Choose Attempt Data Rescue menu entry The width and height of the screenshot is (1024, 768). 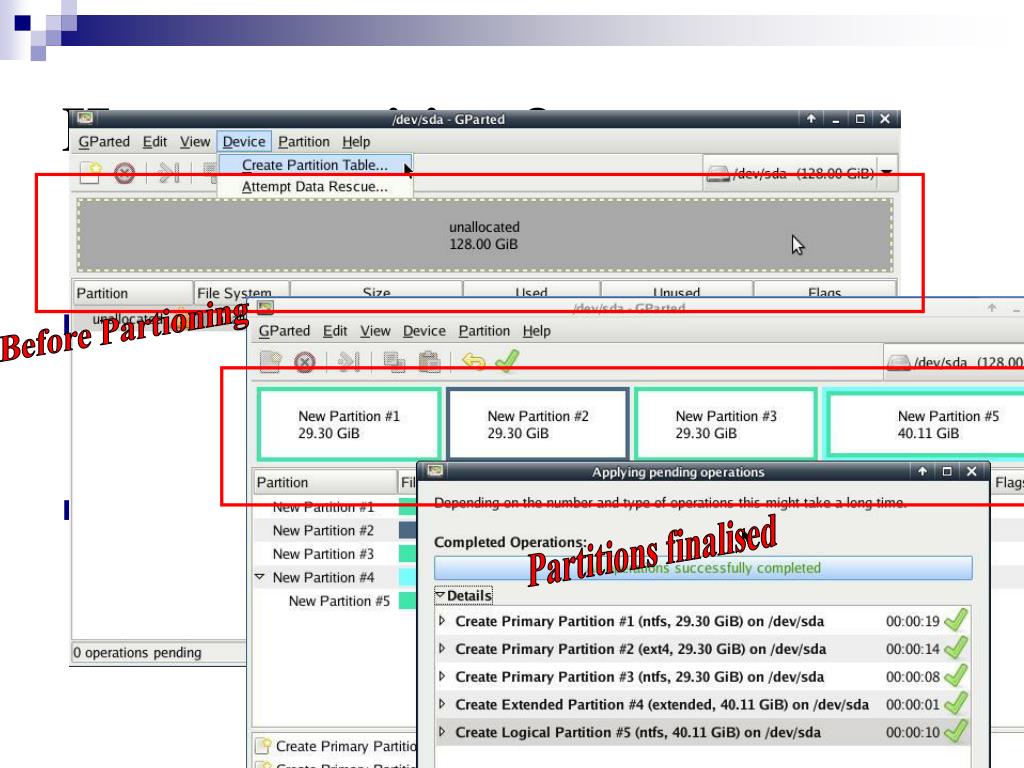coord(314,187)
